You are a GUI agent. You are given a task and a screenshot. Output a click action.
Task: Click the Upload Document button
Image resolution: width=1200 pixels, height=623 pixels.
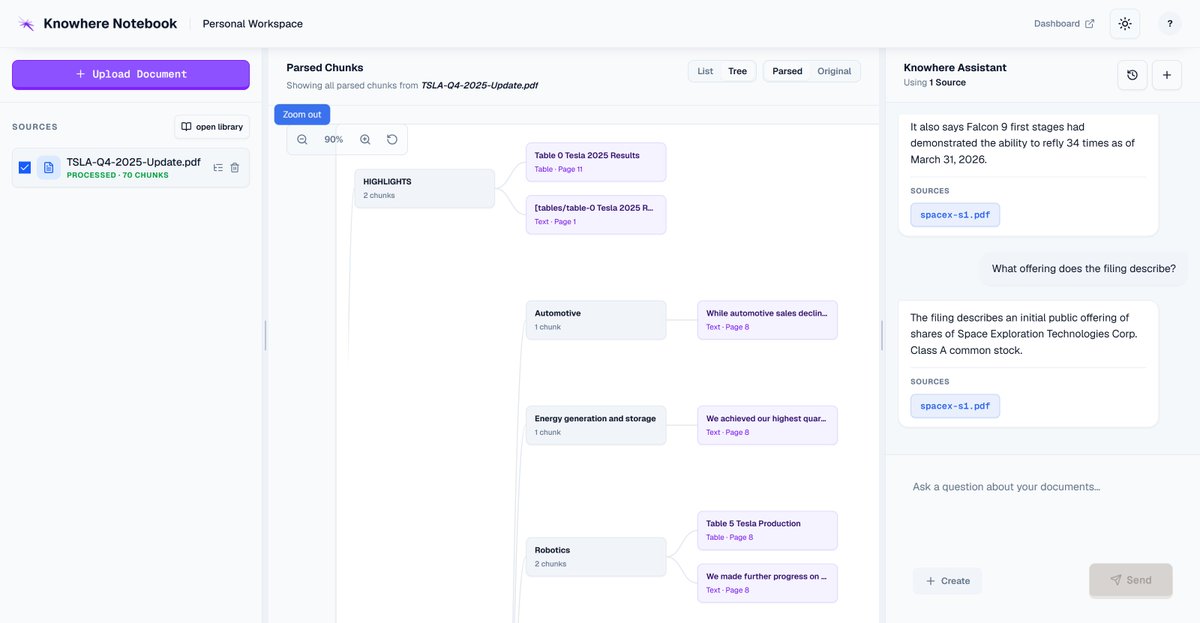tap(131, 74)
